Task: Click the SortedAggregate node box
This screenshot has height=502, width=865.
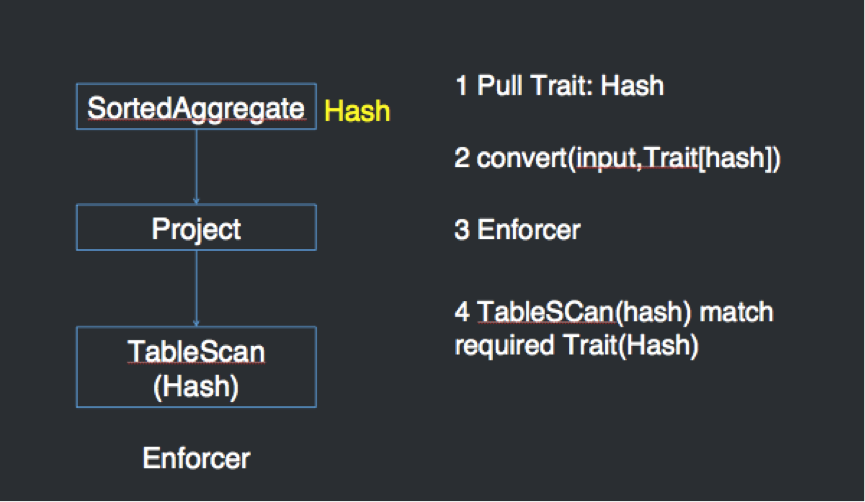Action: [x=196, y=108]
